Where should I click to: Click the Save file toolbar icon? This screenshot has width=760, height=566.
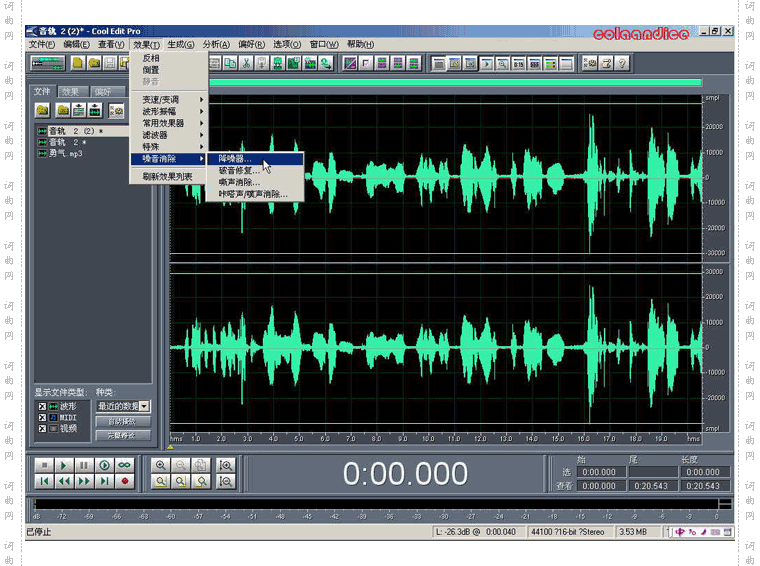coord(111,63)
